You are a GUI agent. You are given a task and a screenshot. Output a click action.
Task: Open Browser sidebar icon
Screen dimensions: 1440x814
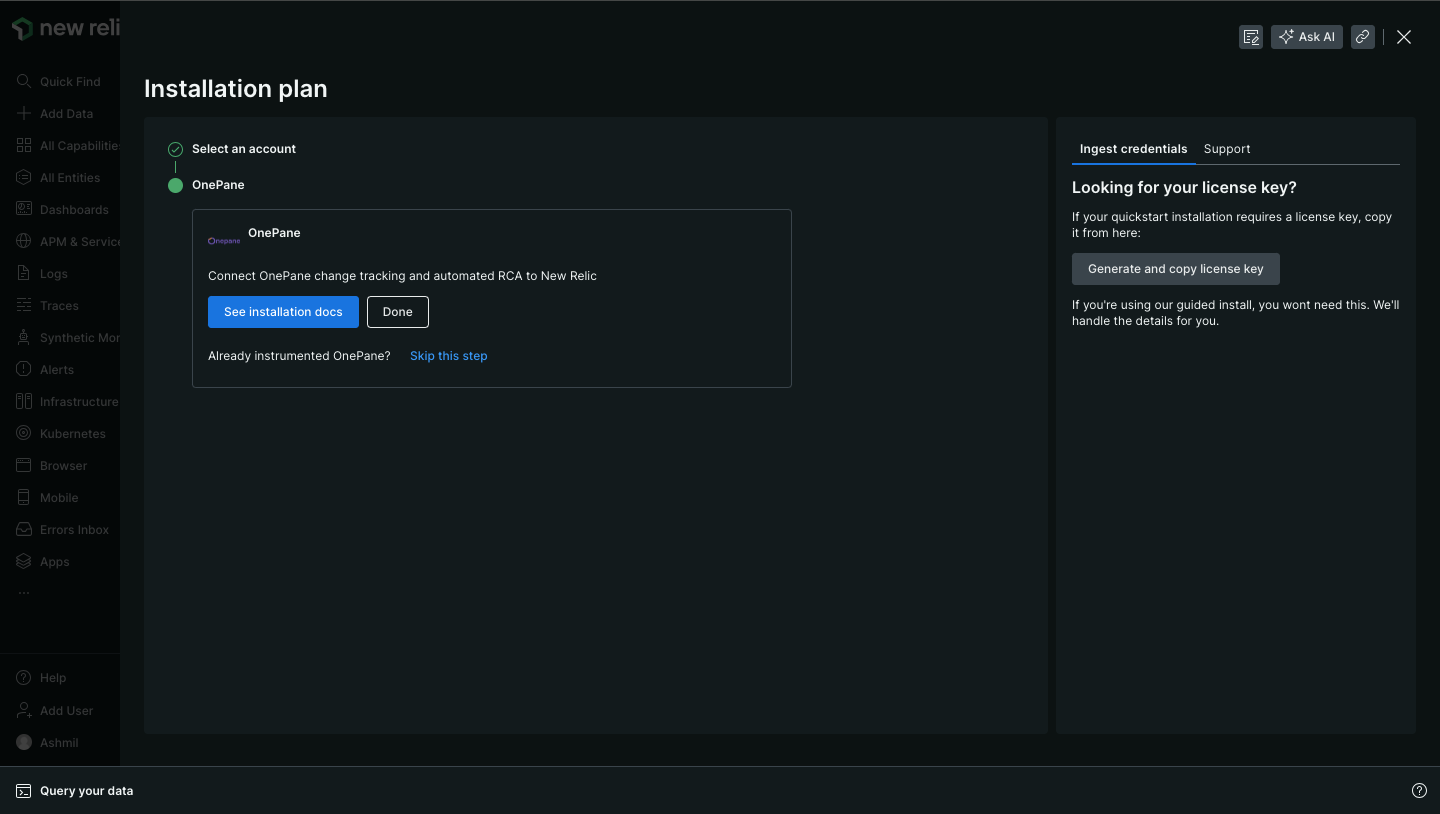[x=24, y=465]
